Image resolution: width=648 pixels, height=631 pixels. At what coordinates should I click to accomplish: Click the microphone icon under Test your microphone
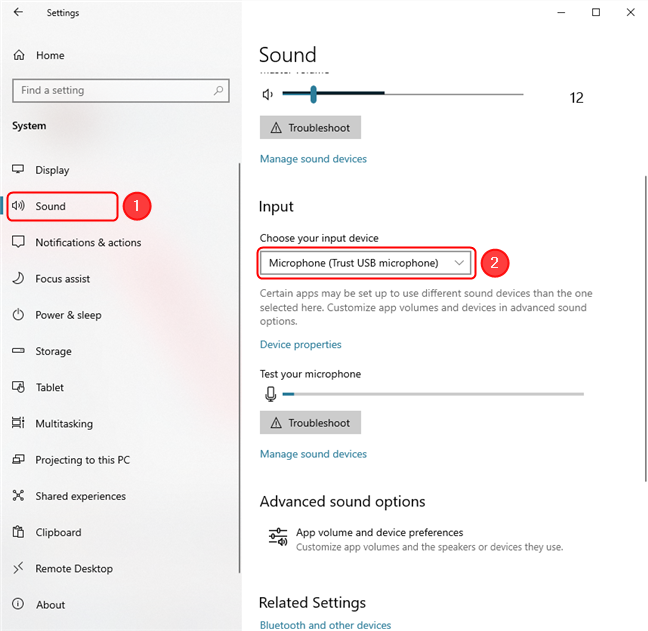(x=271, y=394)
